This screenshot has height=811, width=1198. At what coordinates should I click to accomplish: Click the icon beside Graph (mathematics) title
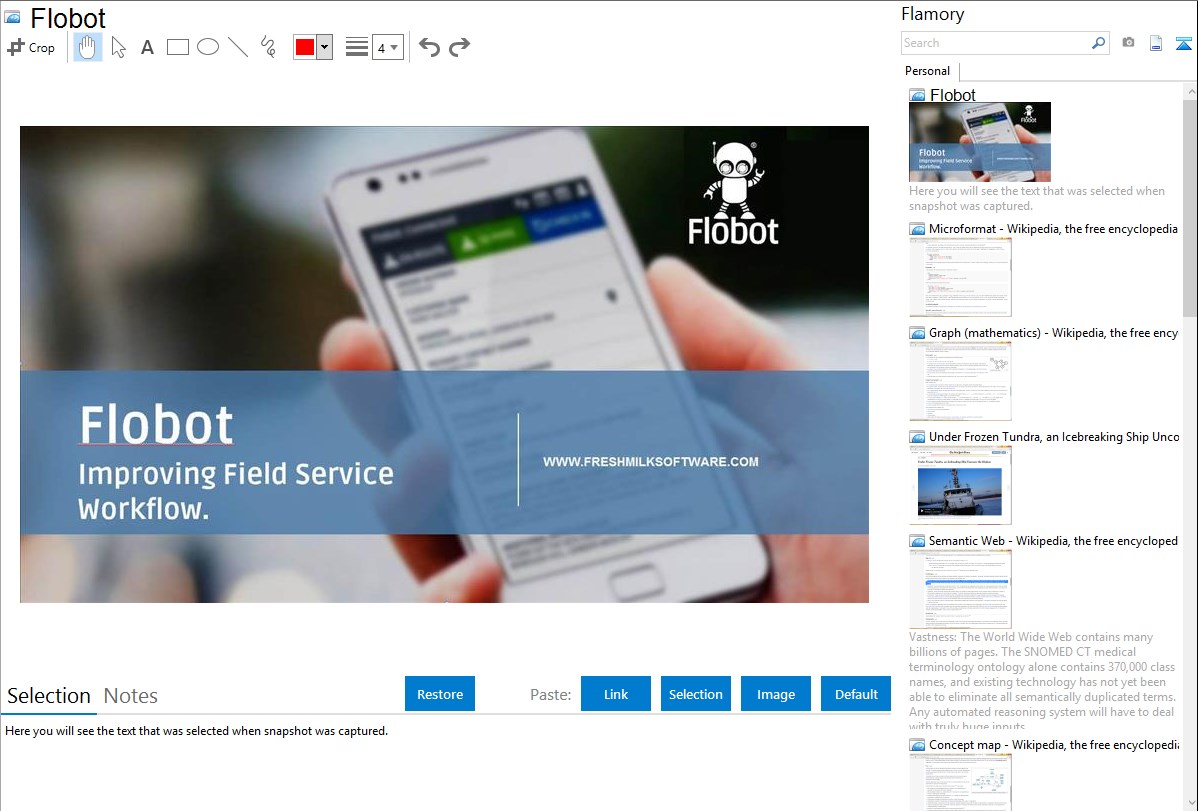coord(917,333)
